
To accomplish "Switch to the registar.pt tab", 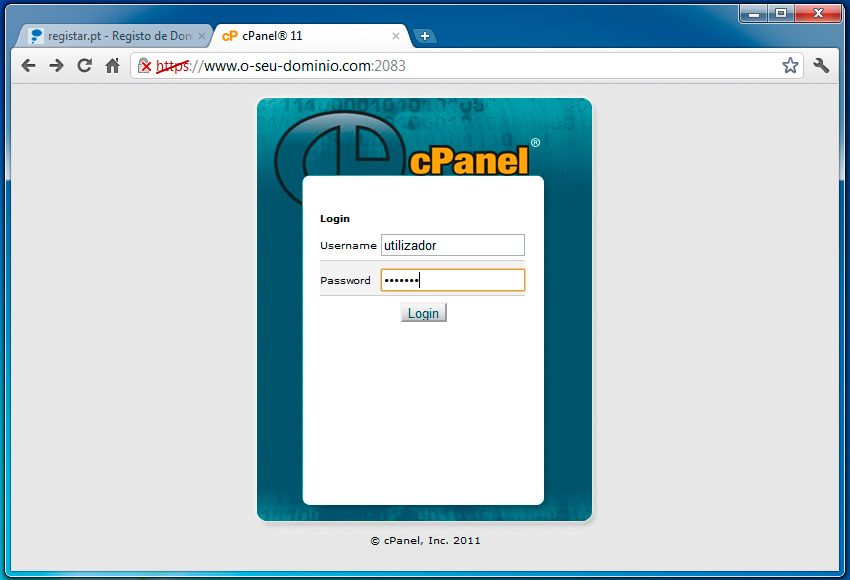I will (x=114, y=36).
